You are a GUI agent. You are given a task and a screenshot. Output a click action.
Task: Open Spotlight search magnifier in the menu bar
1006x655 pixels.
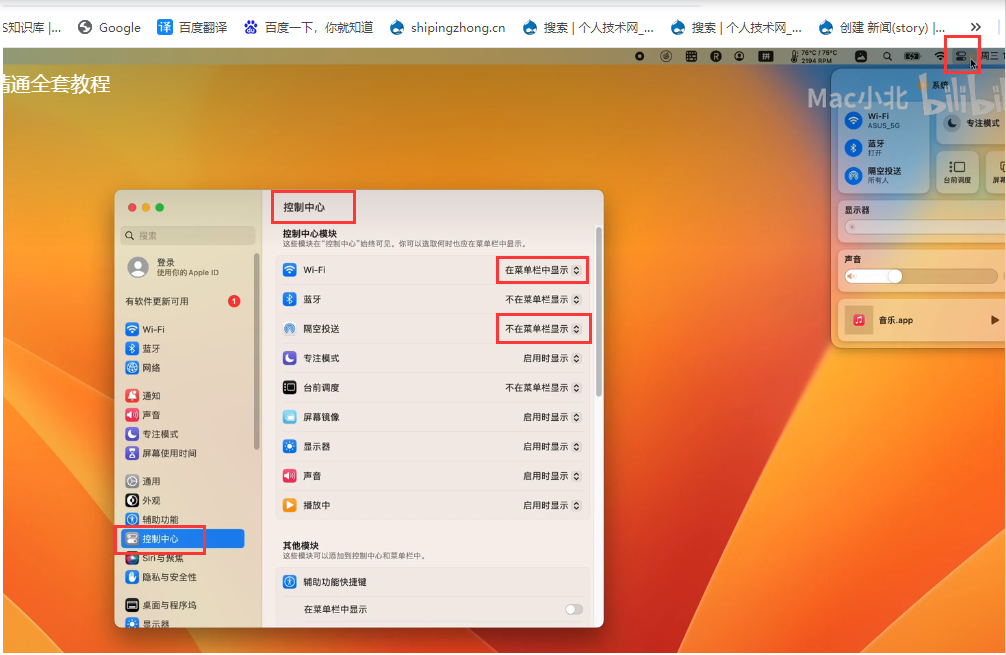887,56
